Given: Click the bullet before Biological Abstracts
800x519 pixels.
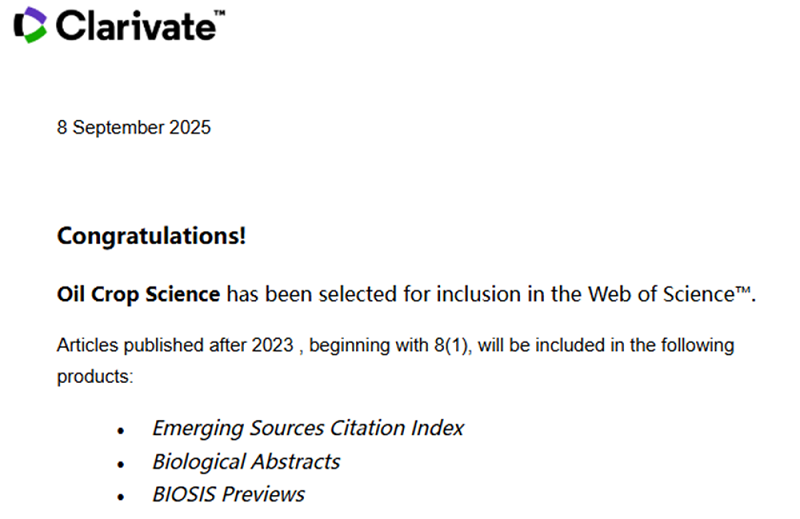Looking at the screenshot, I should click(x=120, y=464).
